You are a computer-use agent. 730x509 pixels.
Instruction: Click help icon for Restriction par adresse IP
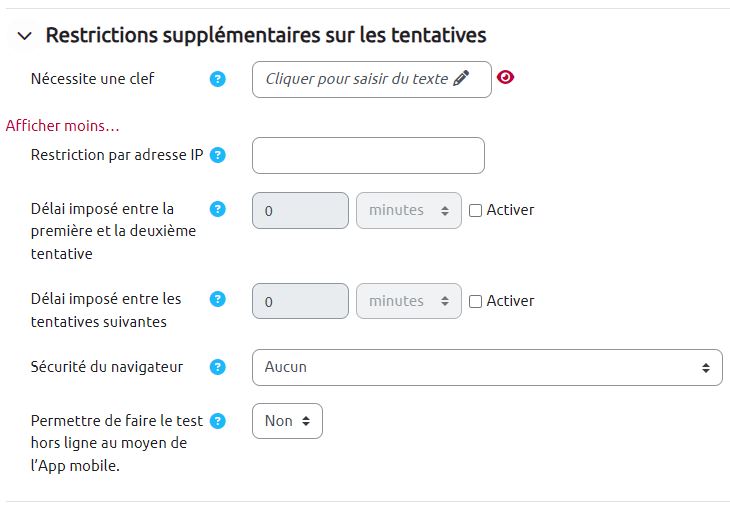pos(218,155)
